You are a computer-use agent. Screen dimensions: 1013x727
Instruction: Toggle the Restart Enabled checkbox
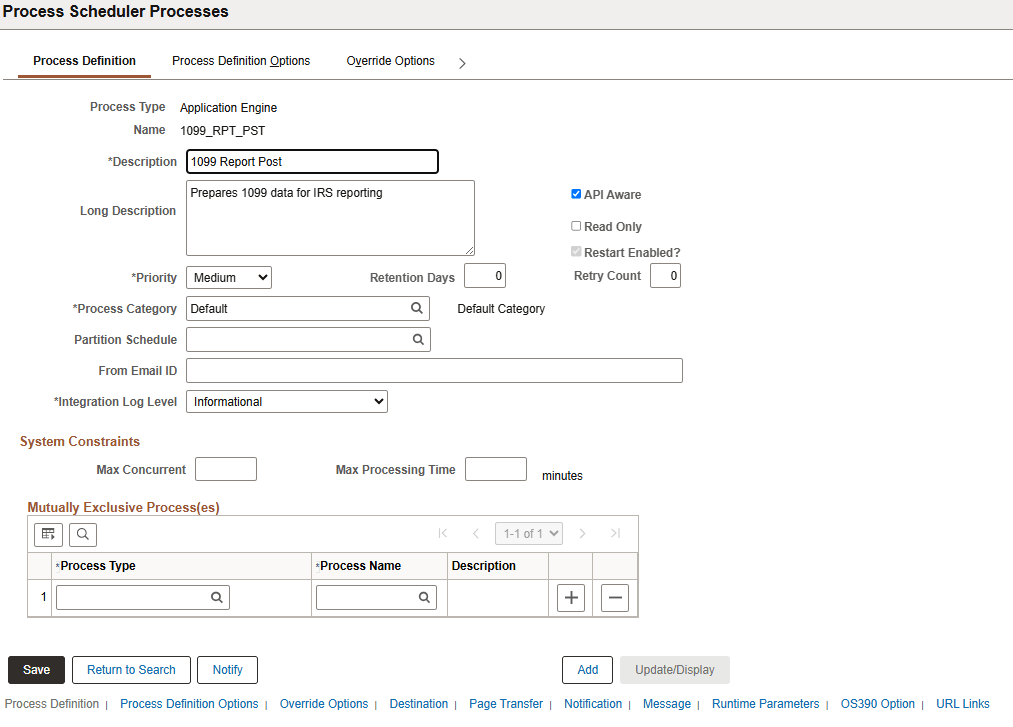click(576, 252)
